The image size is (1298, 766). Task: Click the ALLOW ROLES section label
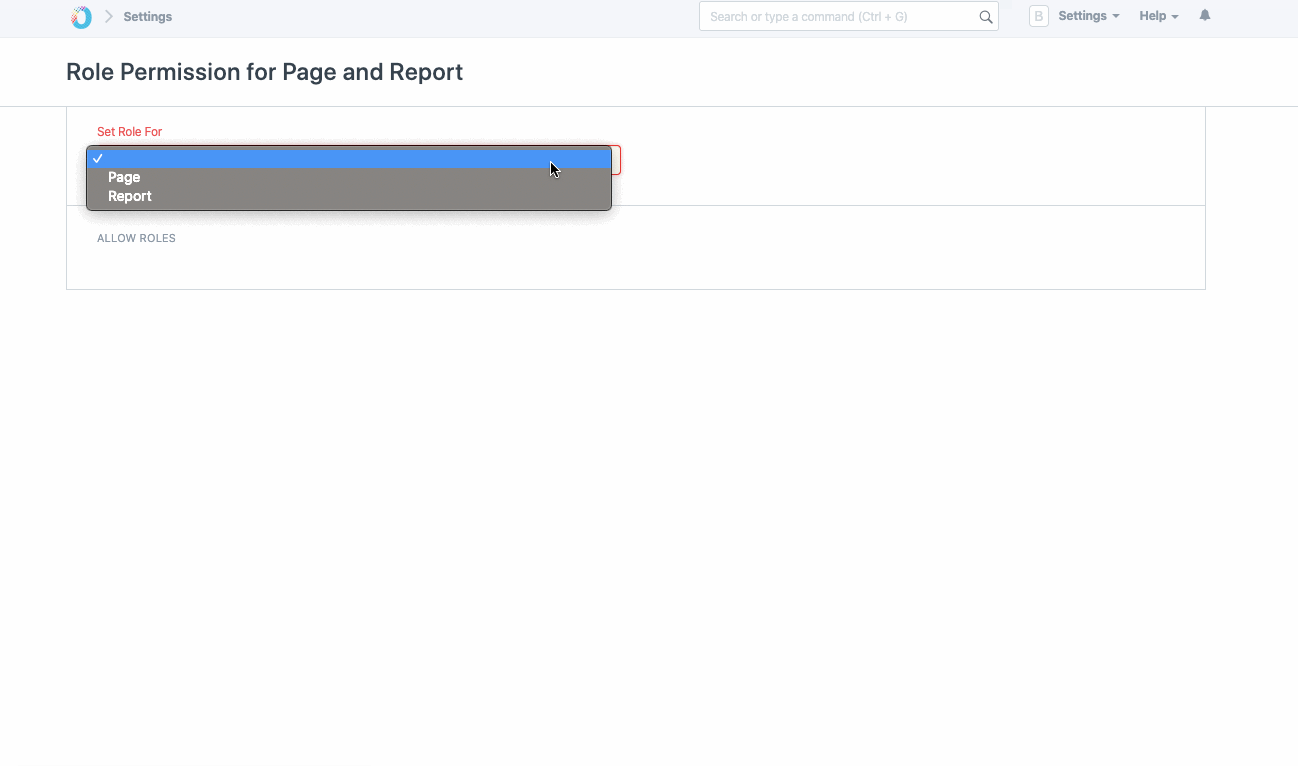click(136, 238)
